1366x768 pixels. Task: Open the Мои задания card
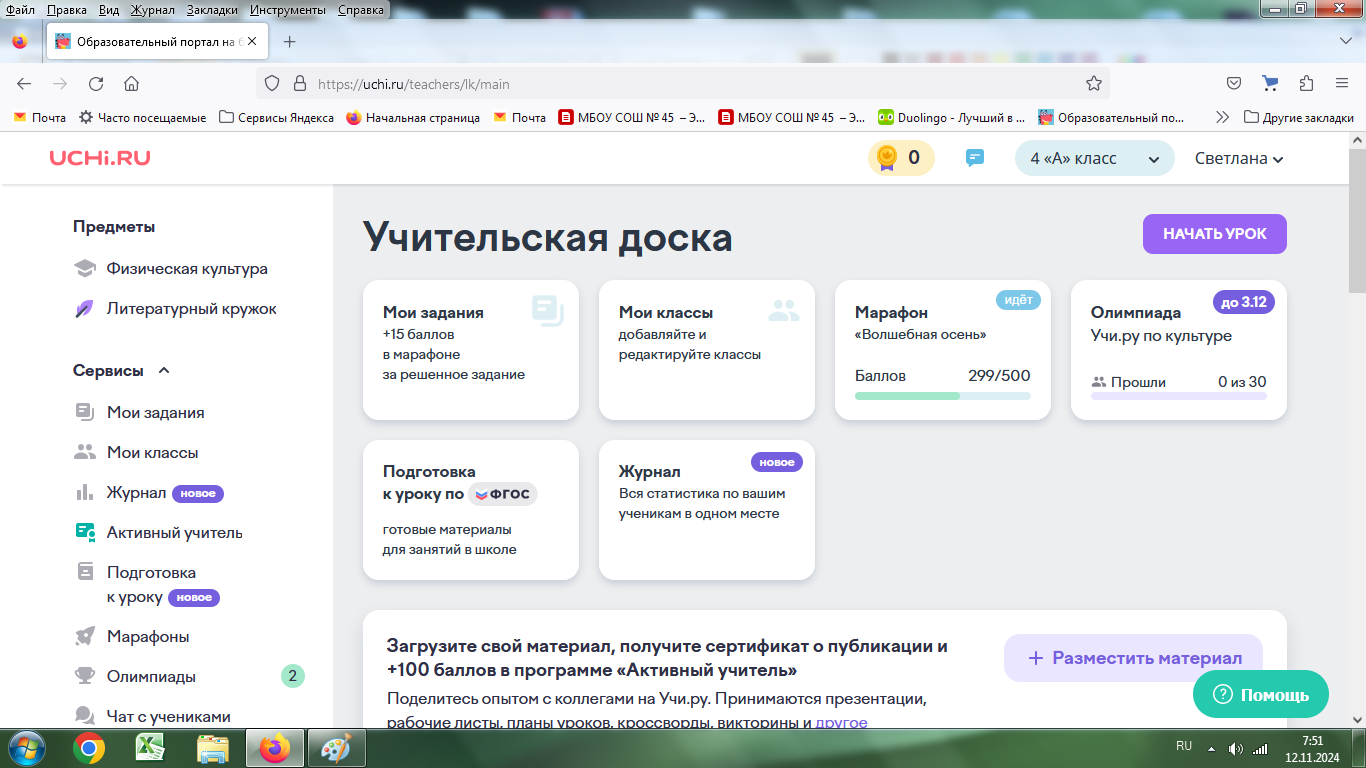(x=471, y=350)
